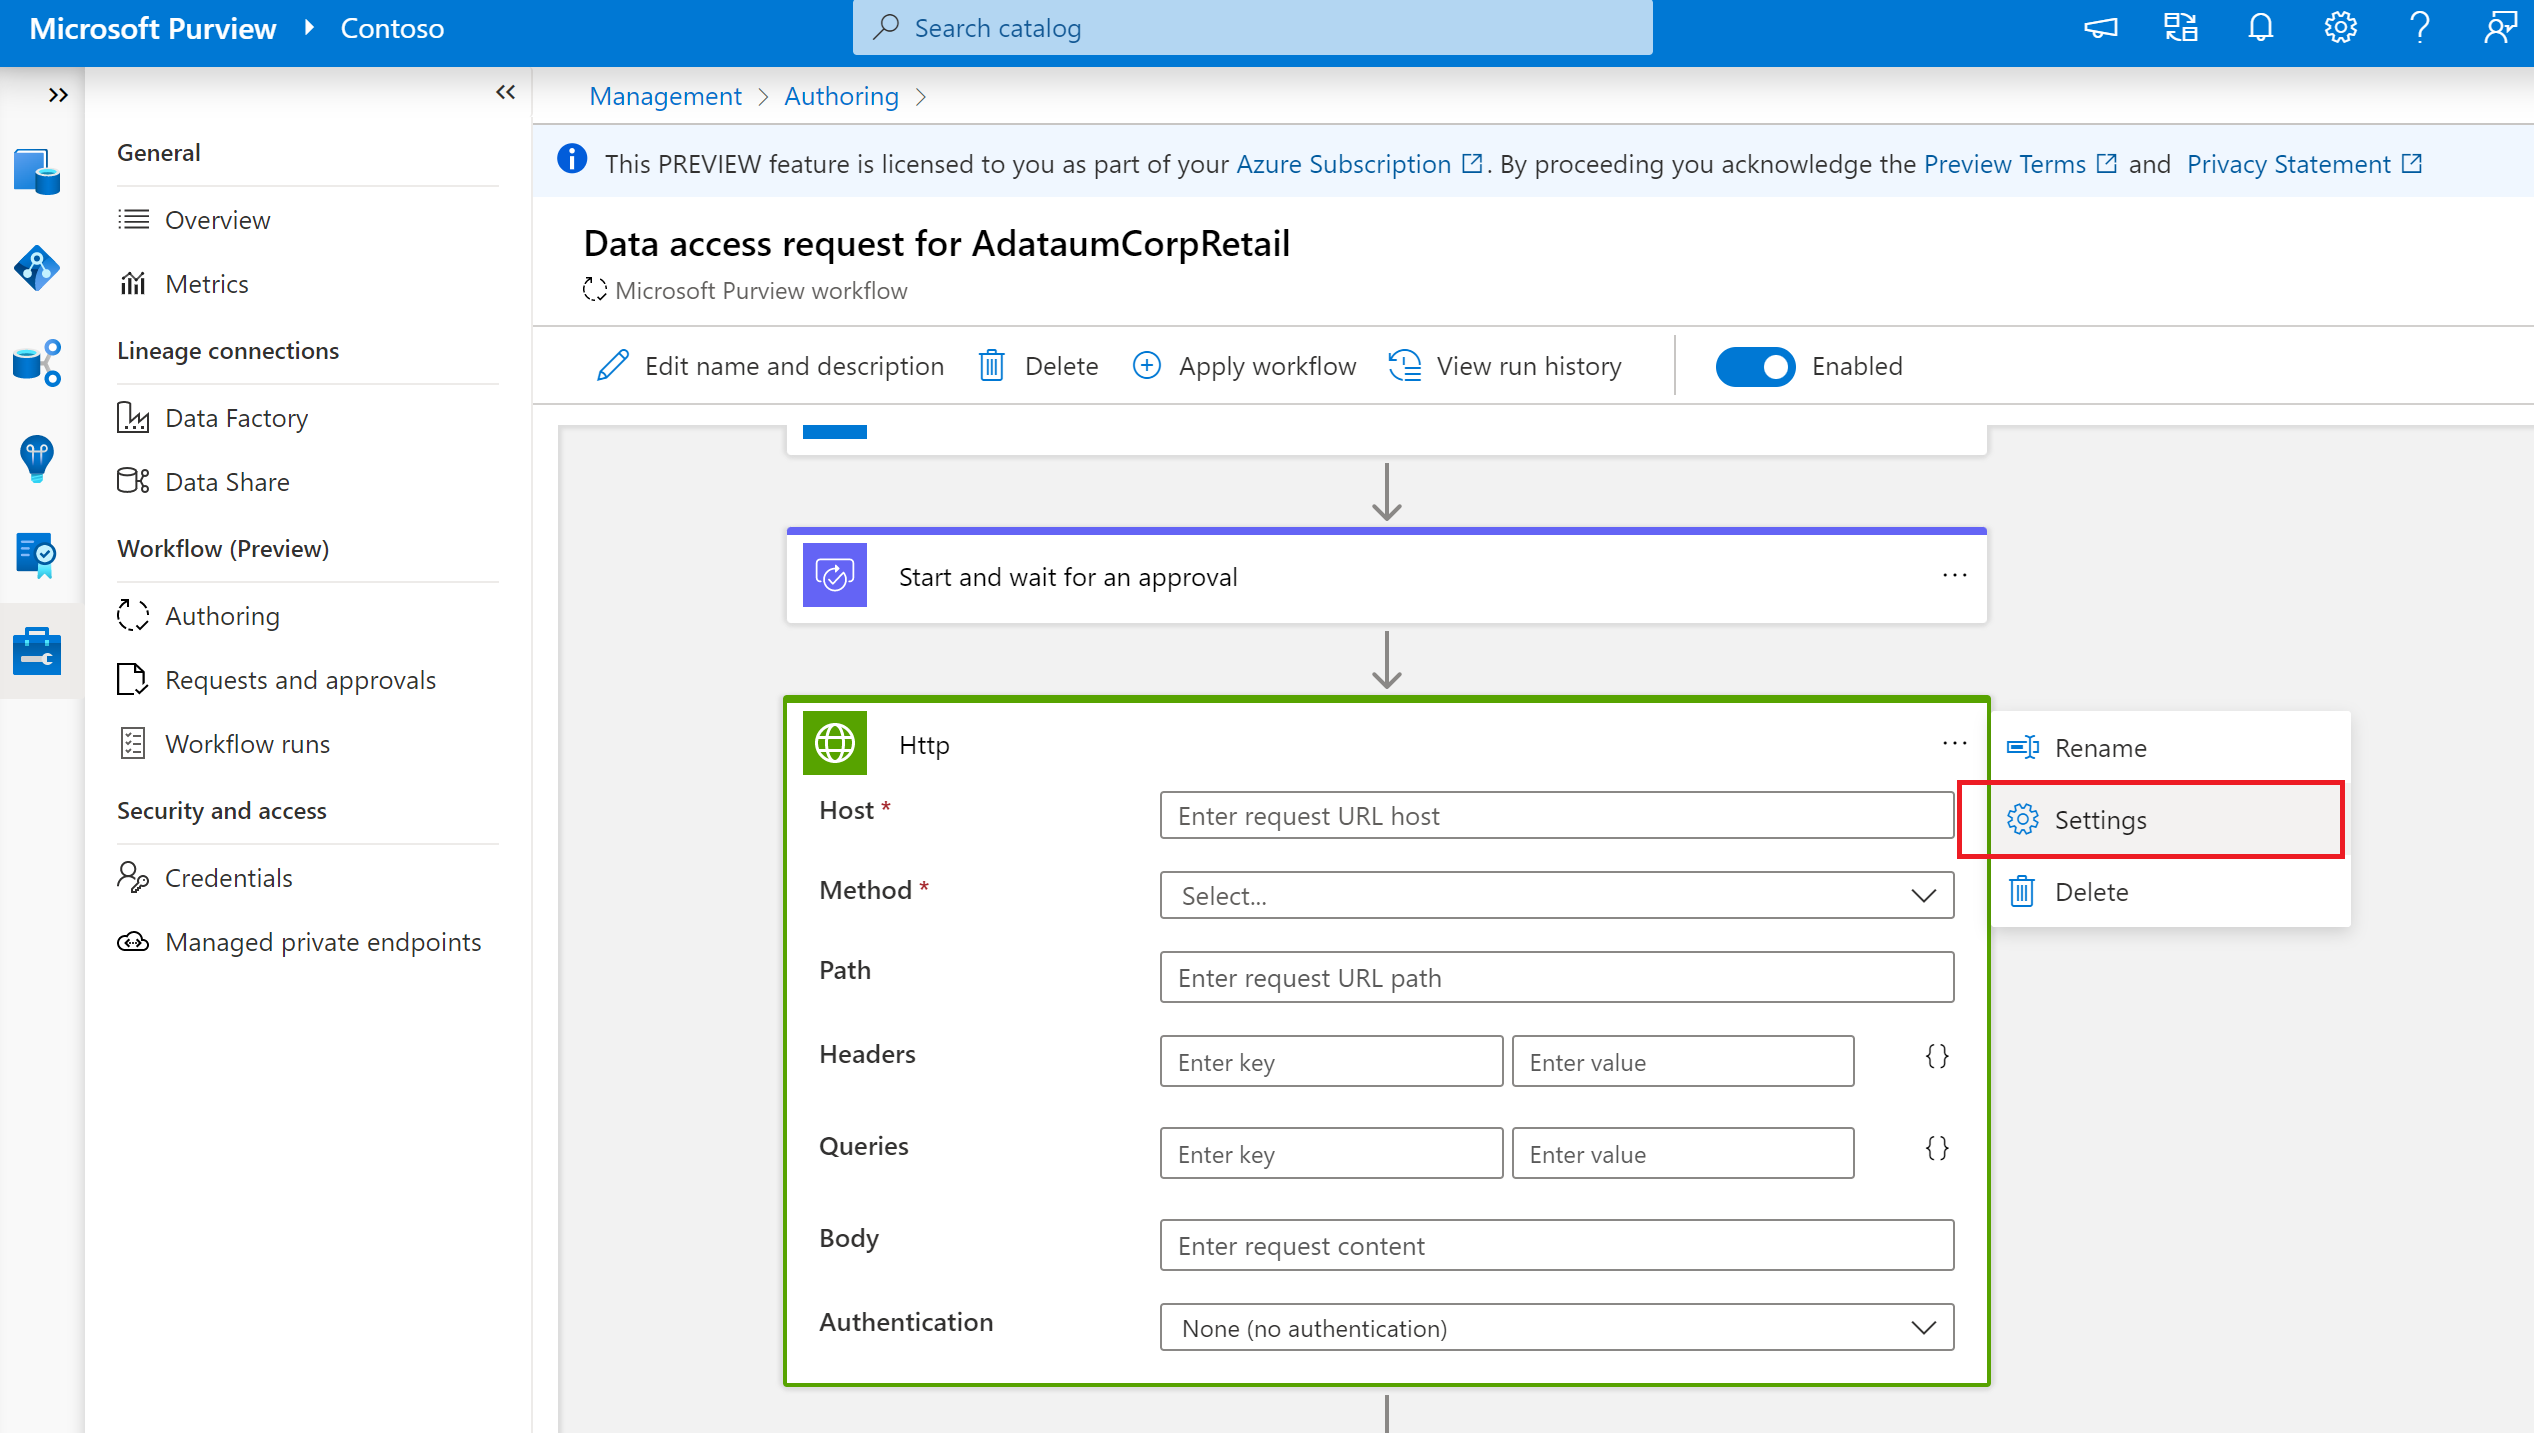2534x1433 pixels.
Task: Click Delete in the Http context menu
Action: click(x=2090, y=891)
